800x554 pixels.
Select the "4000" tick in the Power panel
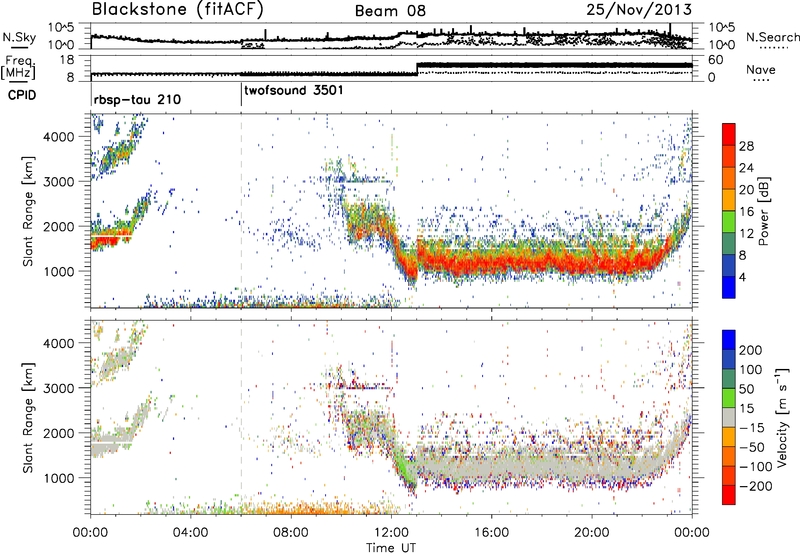coord(59,137)
